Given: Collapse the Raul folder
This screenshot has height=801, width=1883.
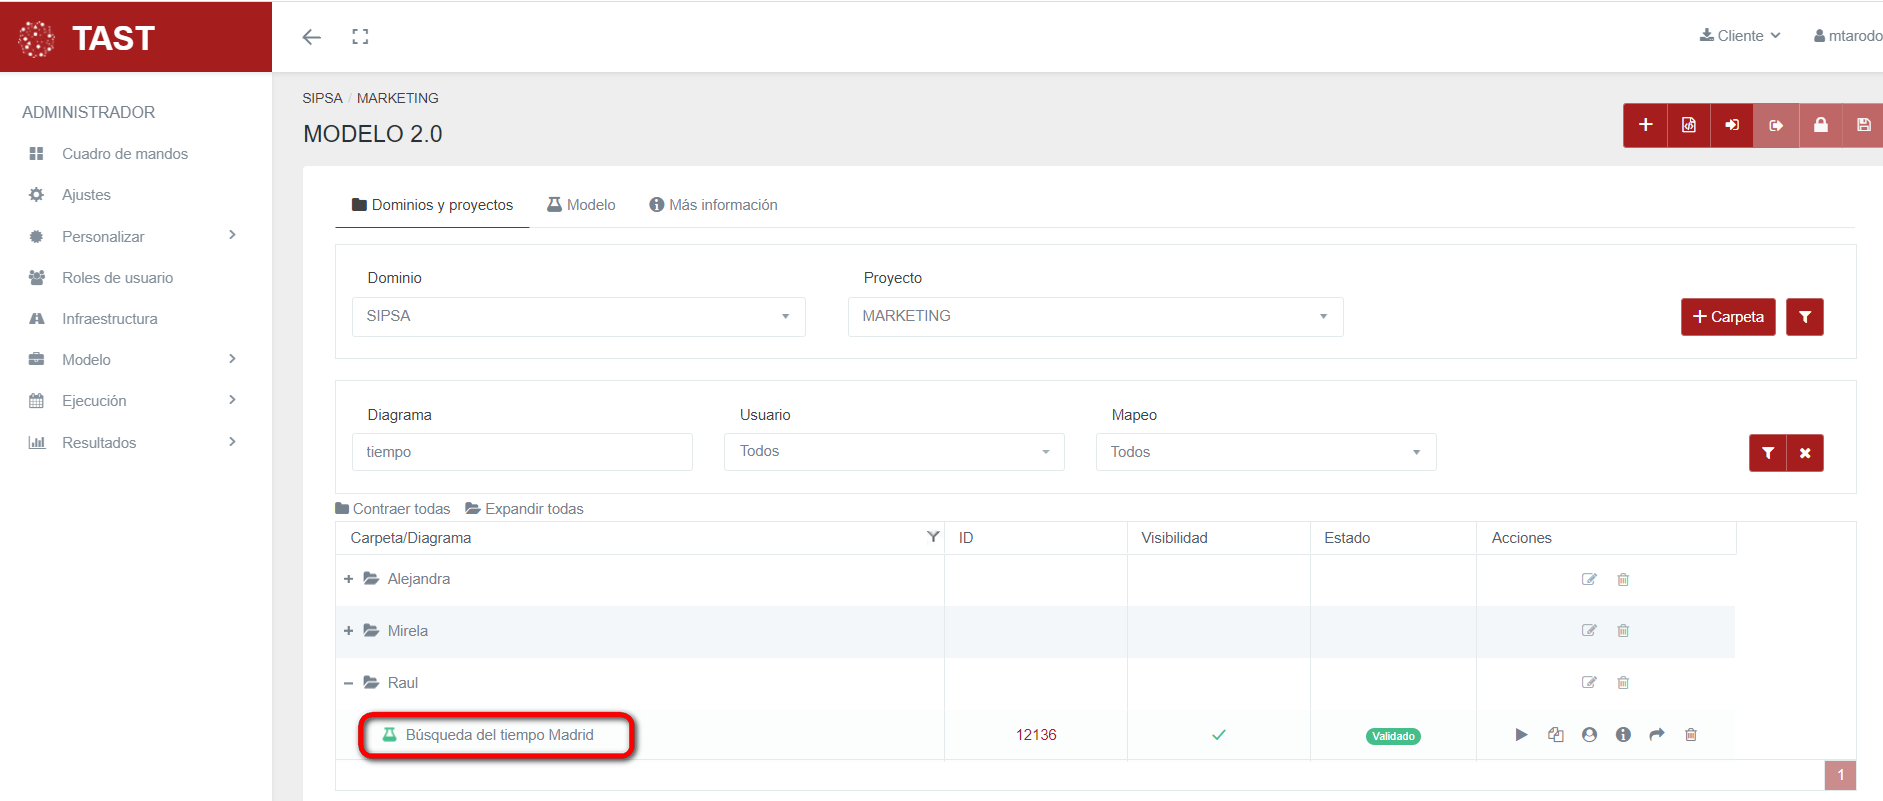Looking at the screenshot, I should tap(348, 683).
